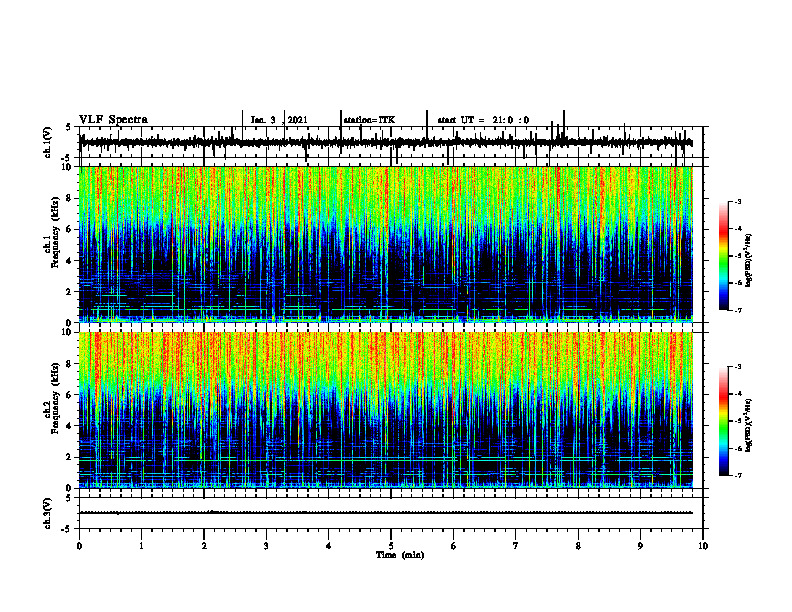Click inside the ch.1 spectrogram panel

pyautogui.click(x=386, y=244)
